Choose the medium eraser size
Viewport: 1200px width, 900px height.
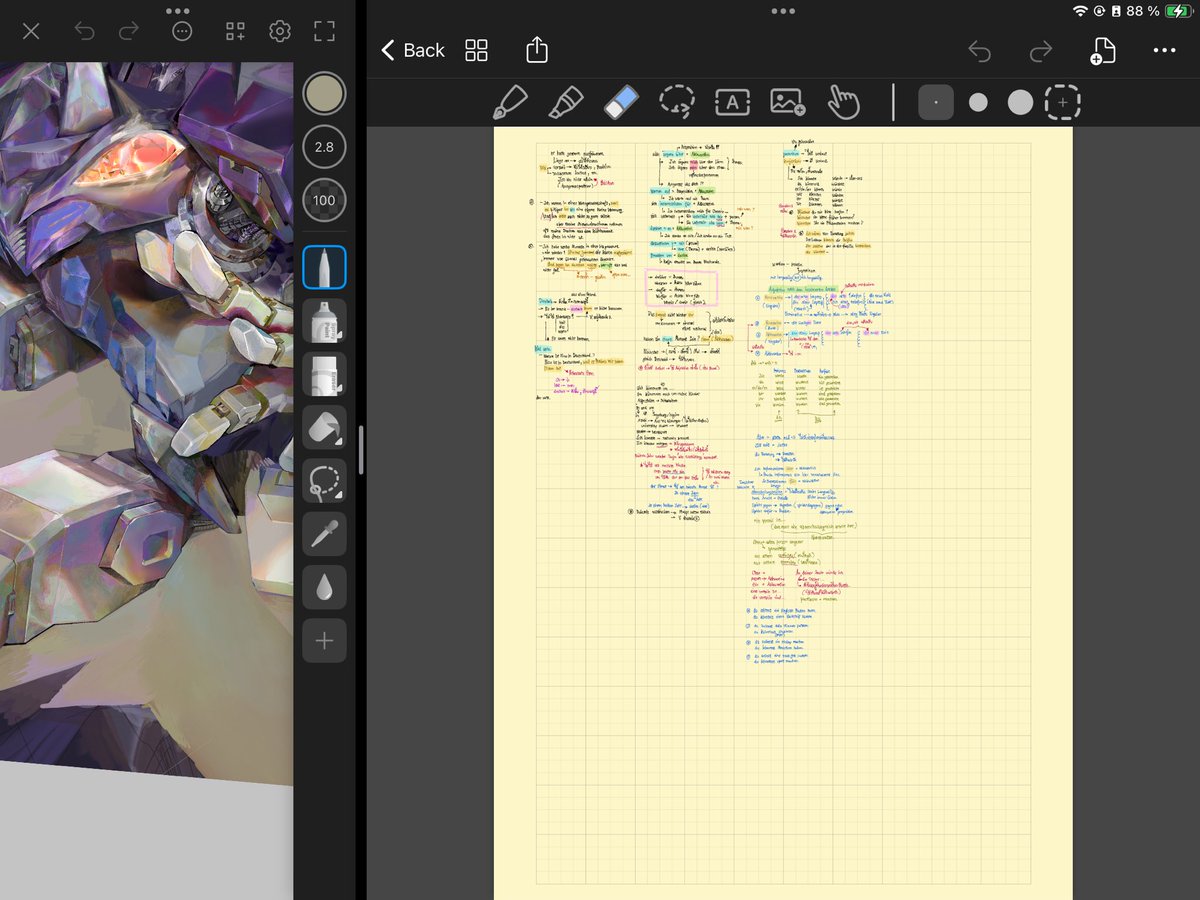point(978,102)
